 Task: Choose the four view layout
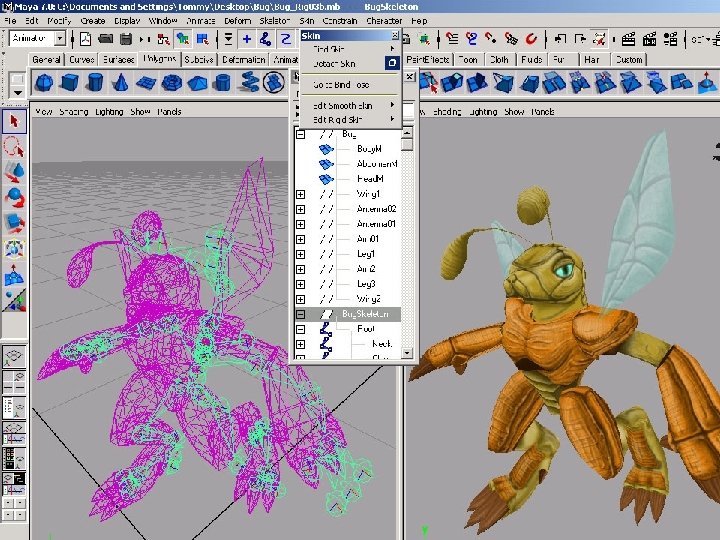pos(14,382)
